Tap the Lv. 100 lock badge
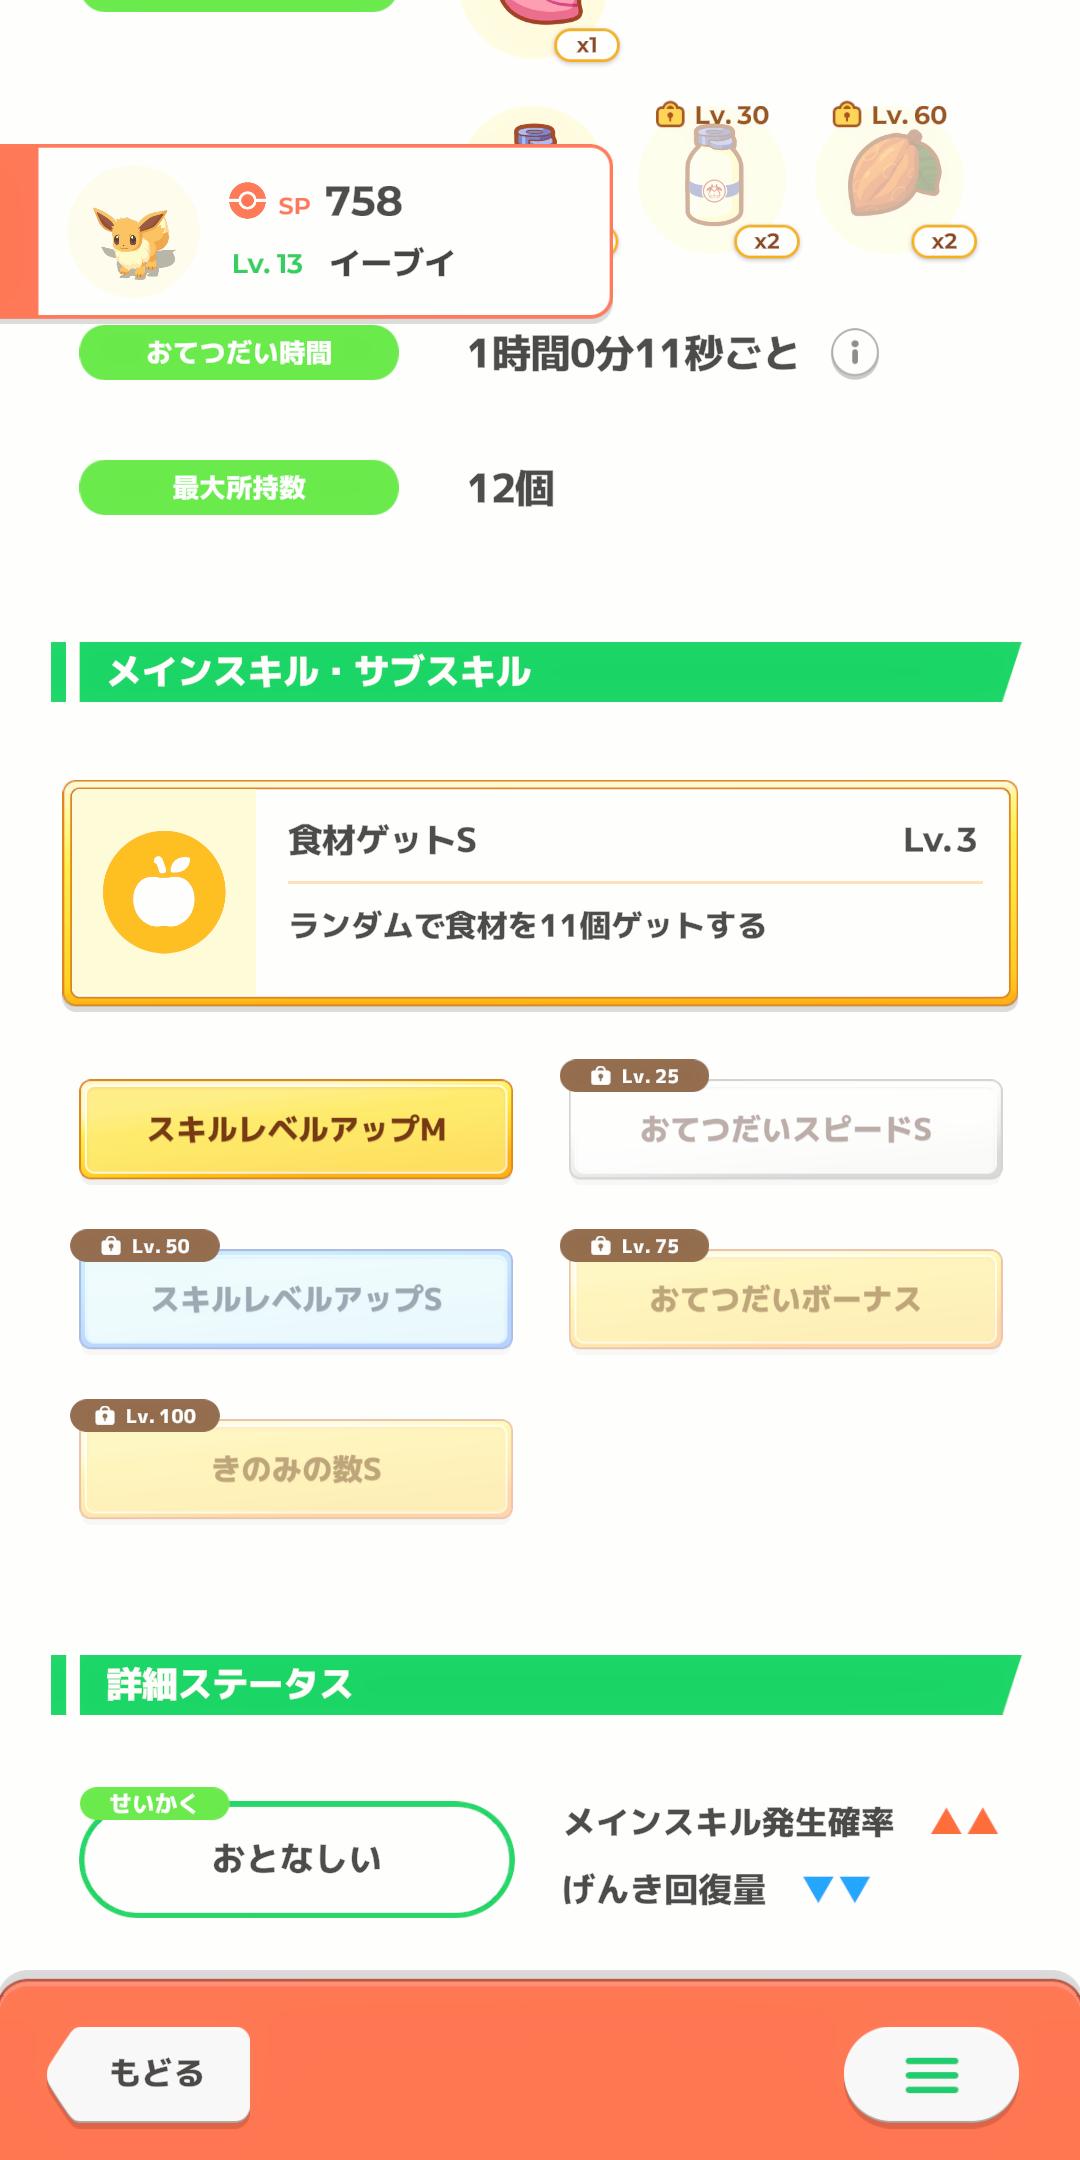The height and width of the screenshot is (2160, 1080). point(146,1416)
